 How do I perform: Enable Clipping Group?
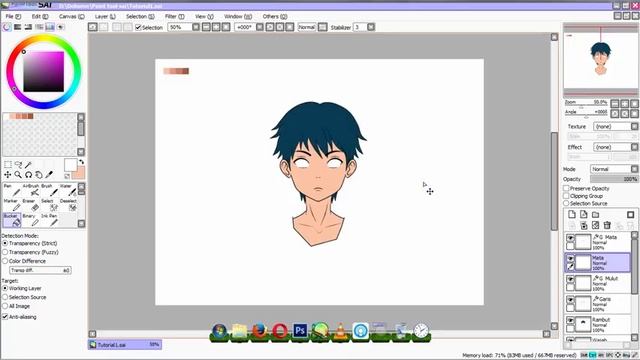pos(566,196)
